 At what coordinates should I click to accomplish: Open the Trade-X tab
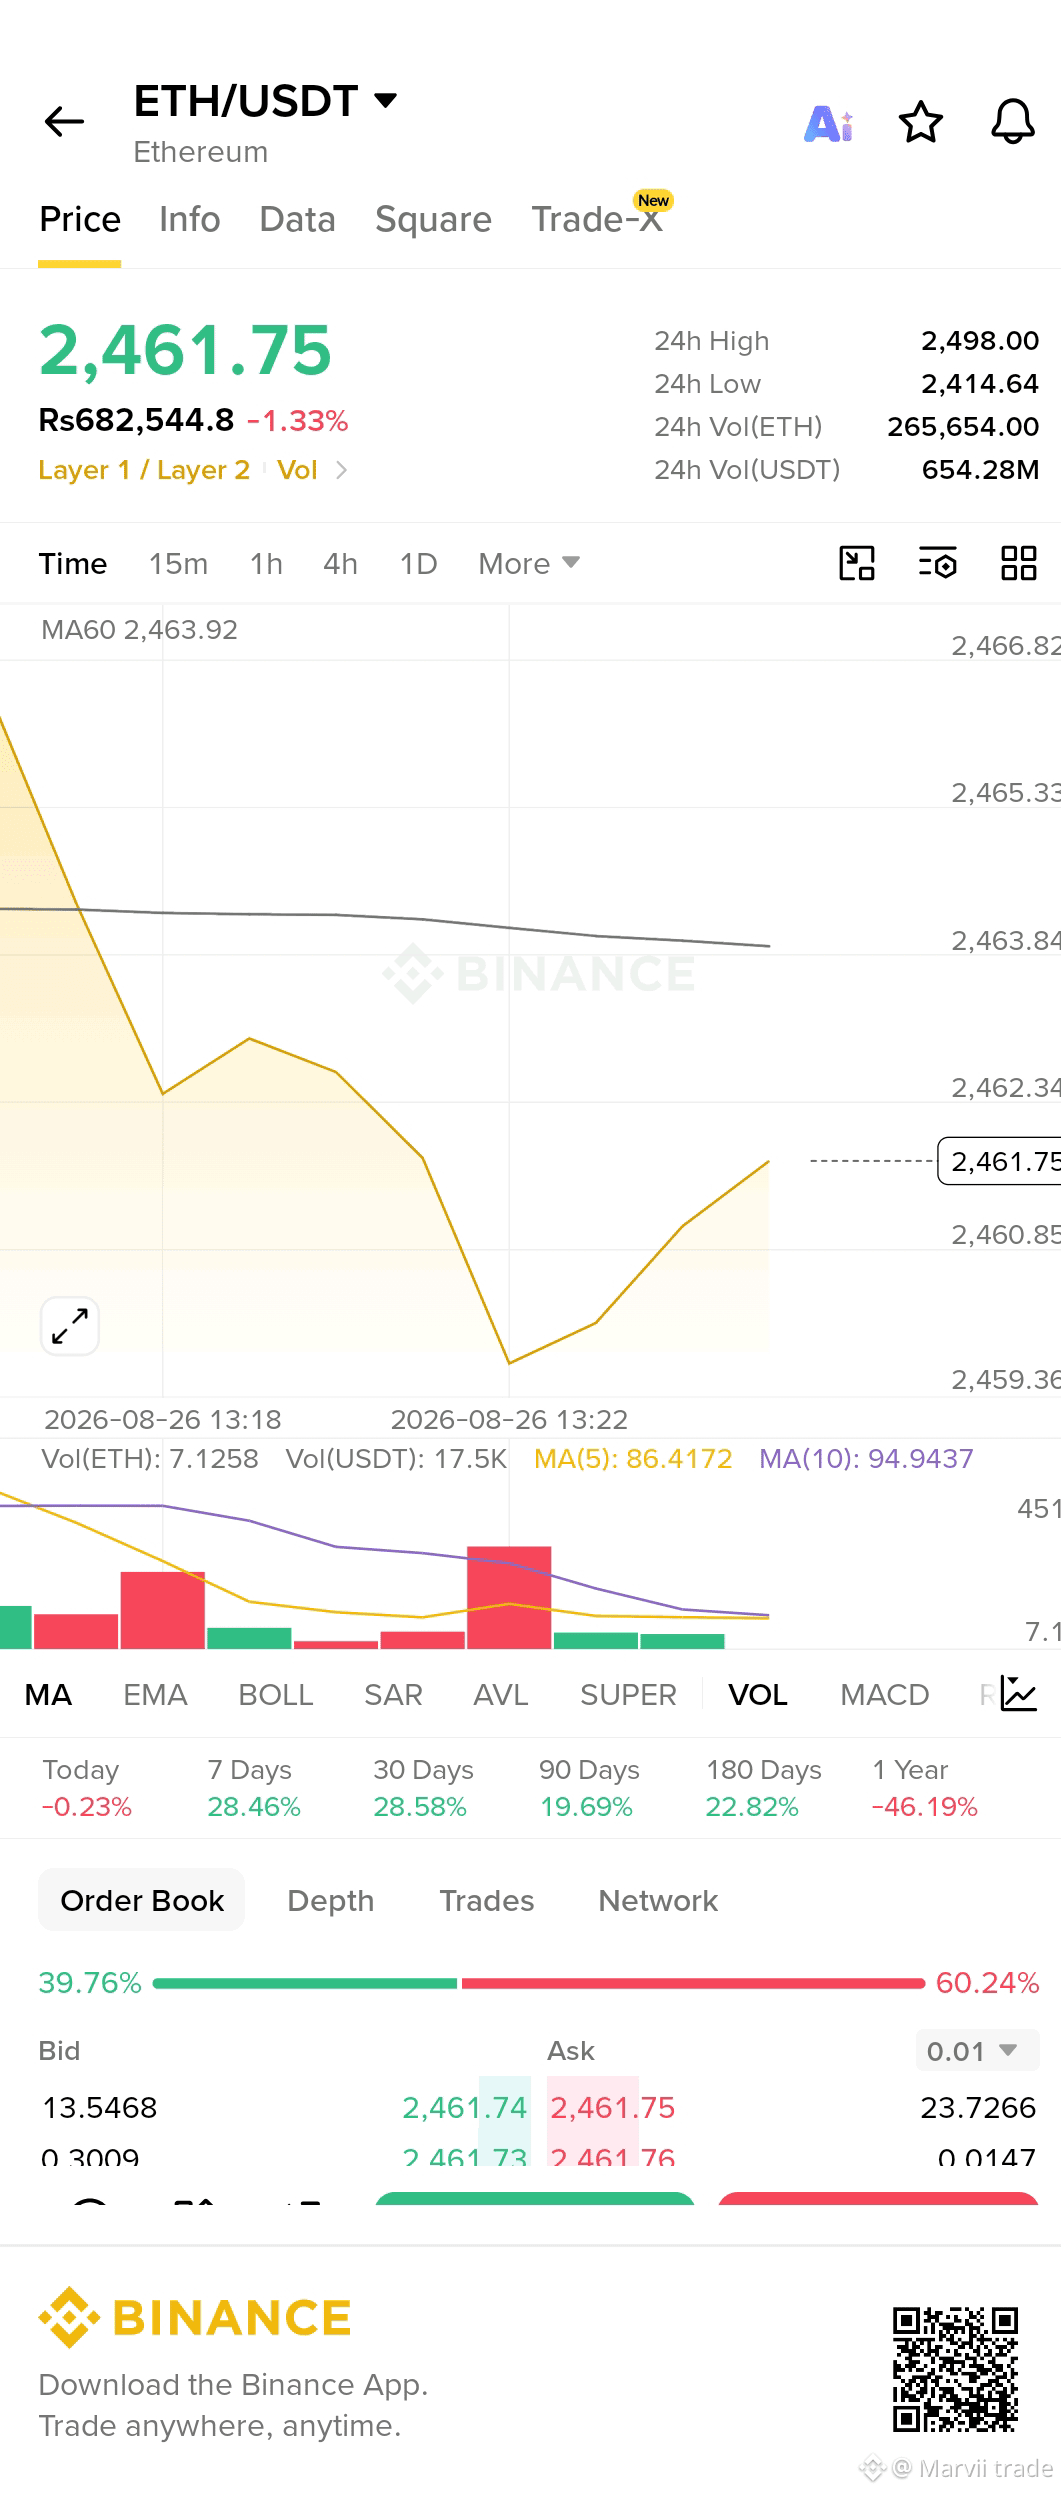(597, 219)
